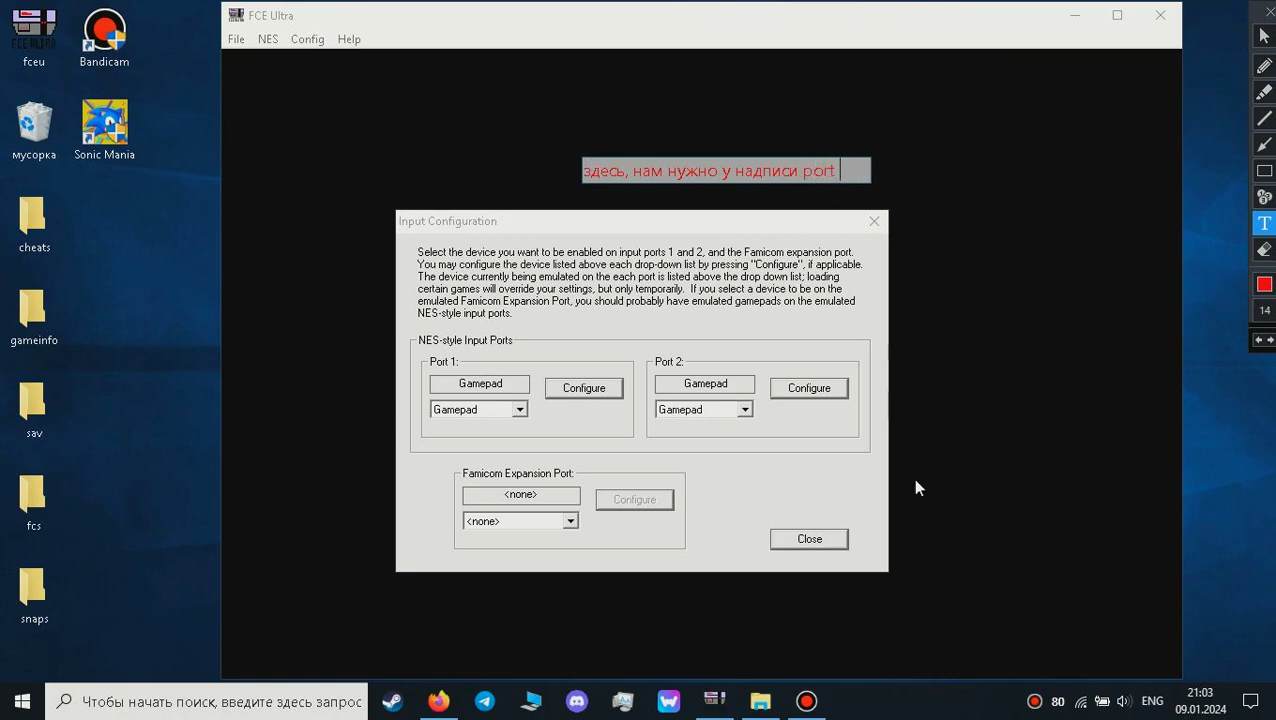
Task: Open the NES menu
Action: pos(268,39)
